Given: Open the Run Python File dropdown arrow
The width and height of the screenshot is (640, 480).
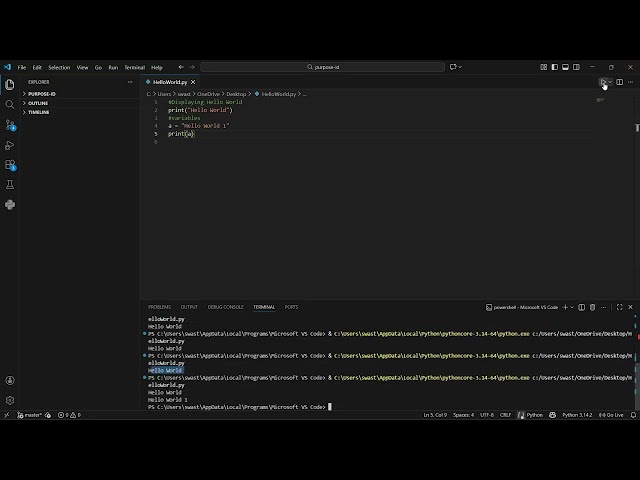Looking at the screenshot, I should tap(610, 82).
